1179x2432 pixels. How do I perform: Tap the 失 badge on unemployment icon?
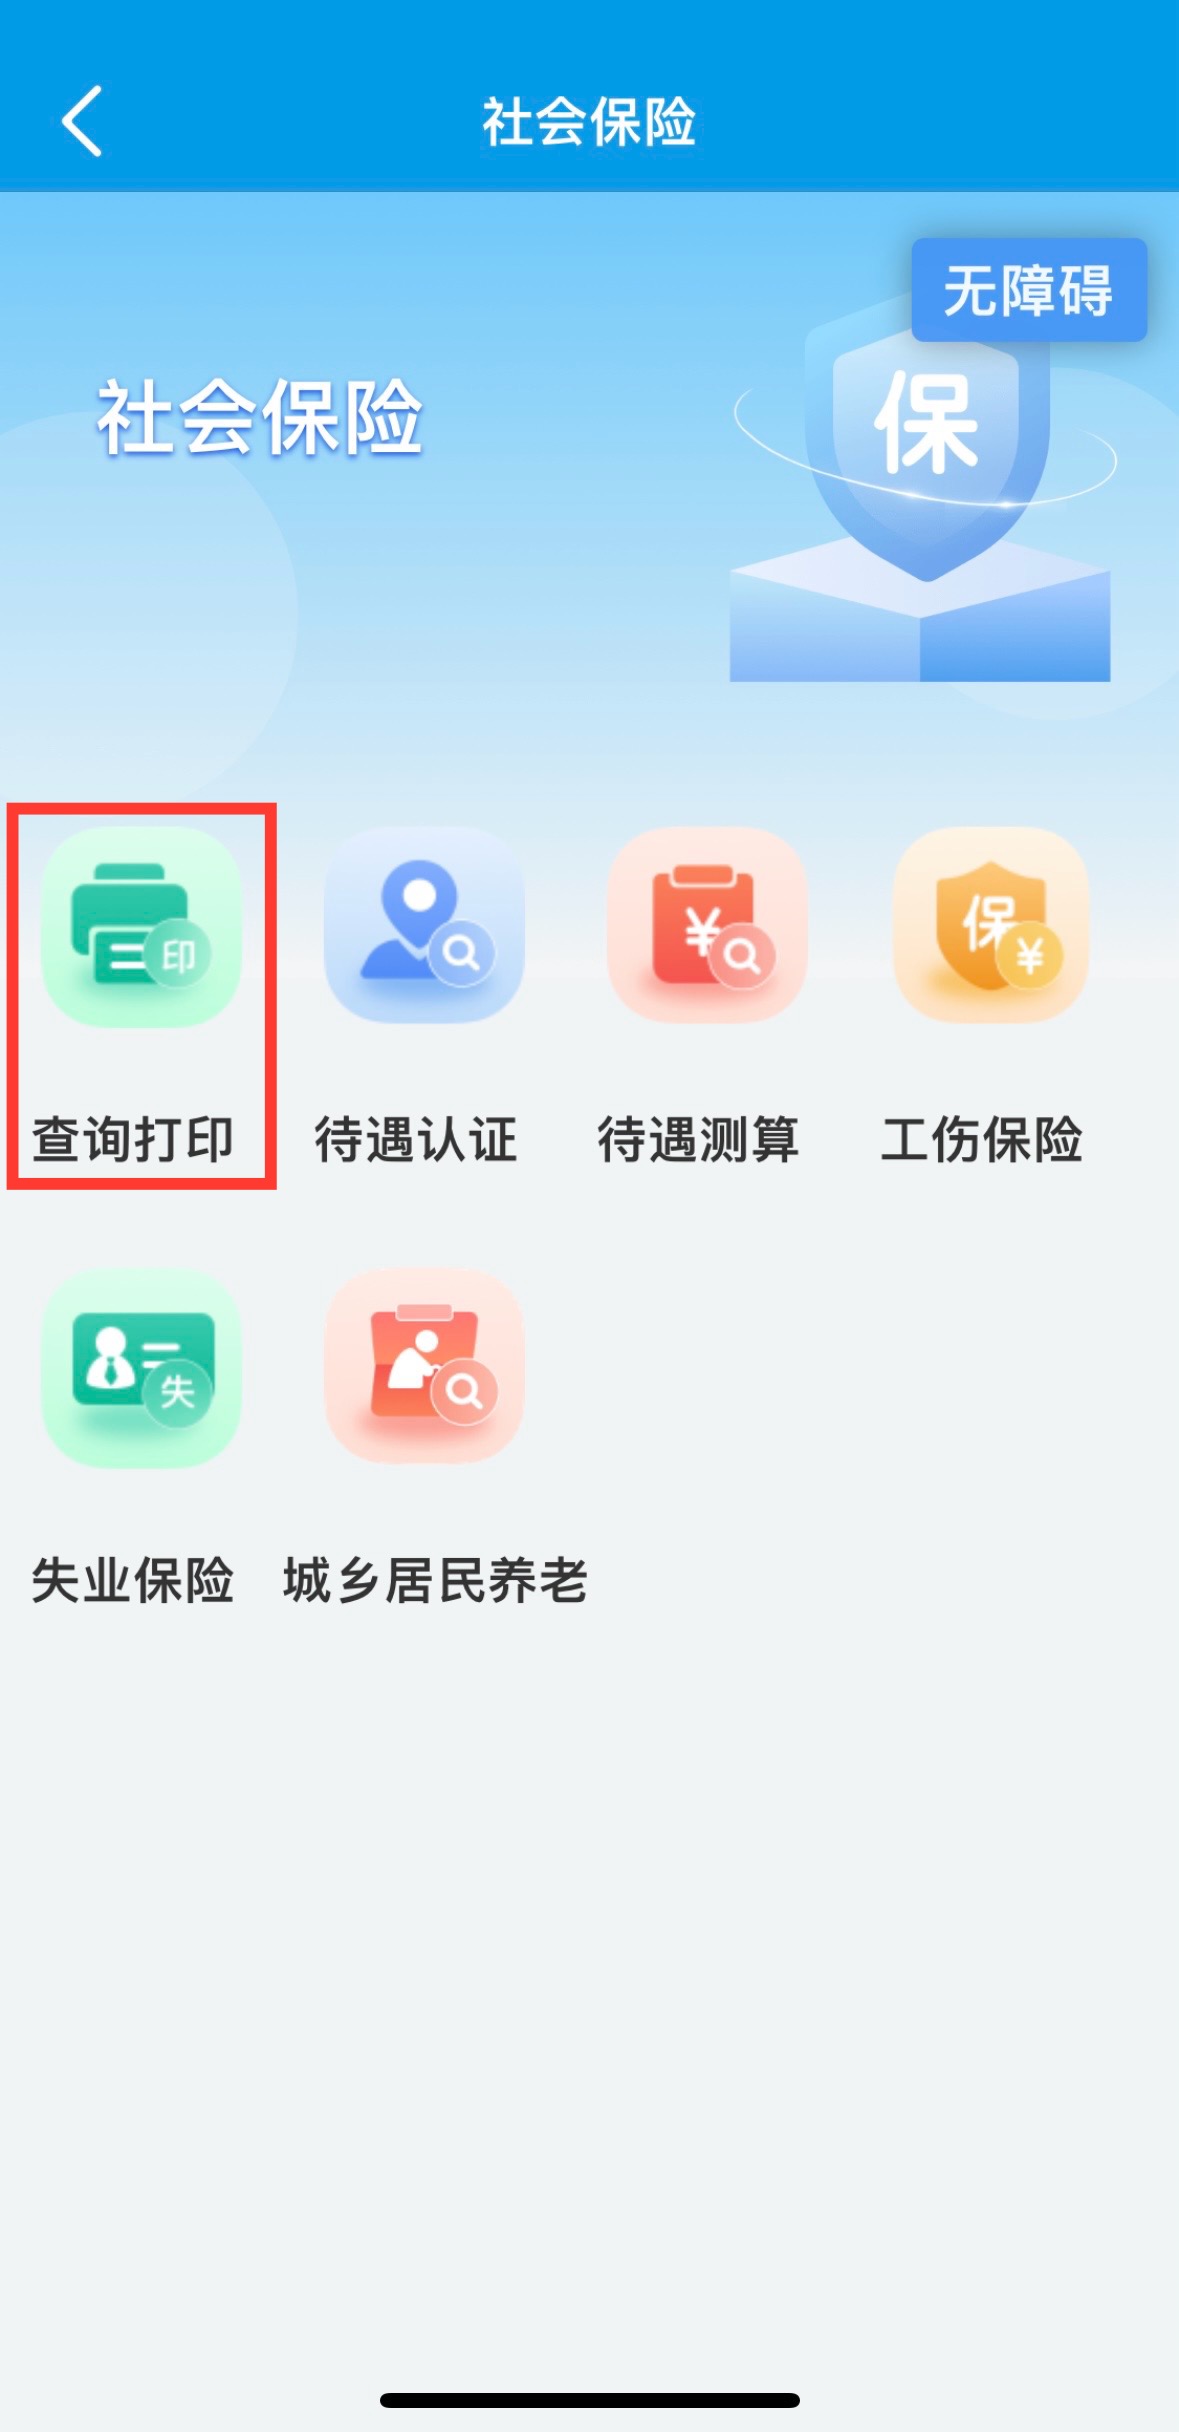click(x=177, y=1391)
